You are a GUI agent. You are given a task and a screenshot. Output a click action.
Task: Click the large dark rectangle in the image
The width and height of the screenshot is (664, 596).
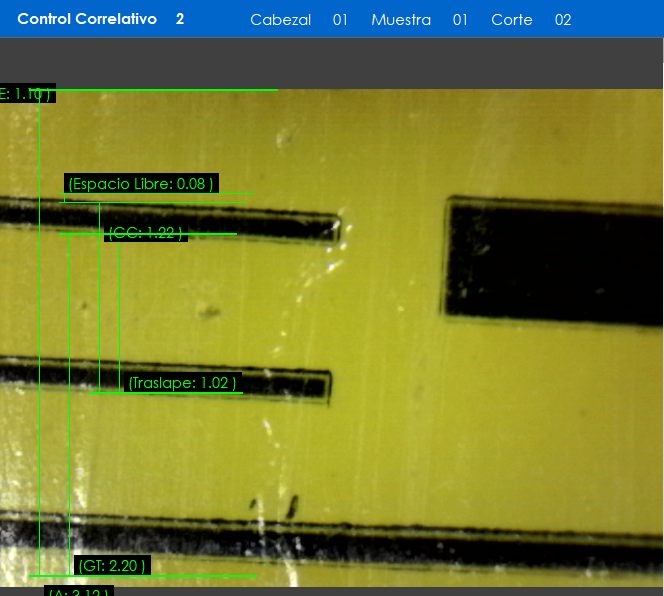(x=553, y=260)
